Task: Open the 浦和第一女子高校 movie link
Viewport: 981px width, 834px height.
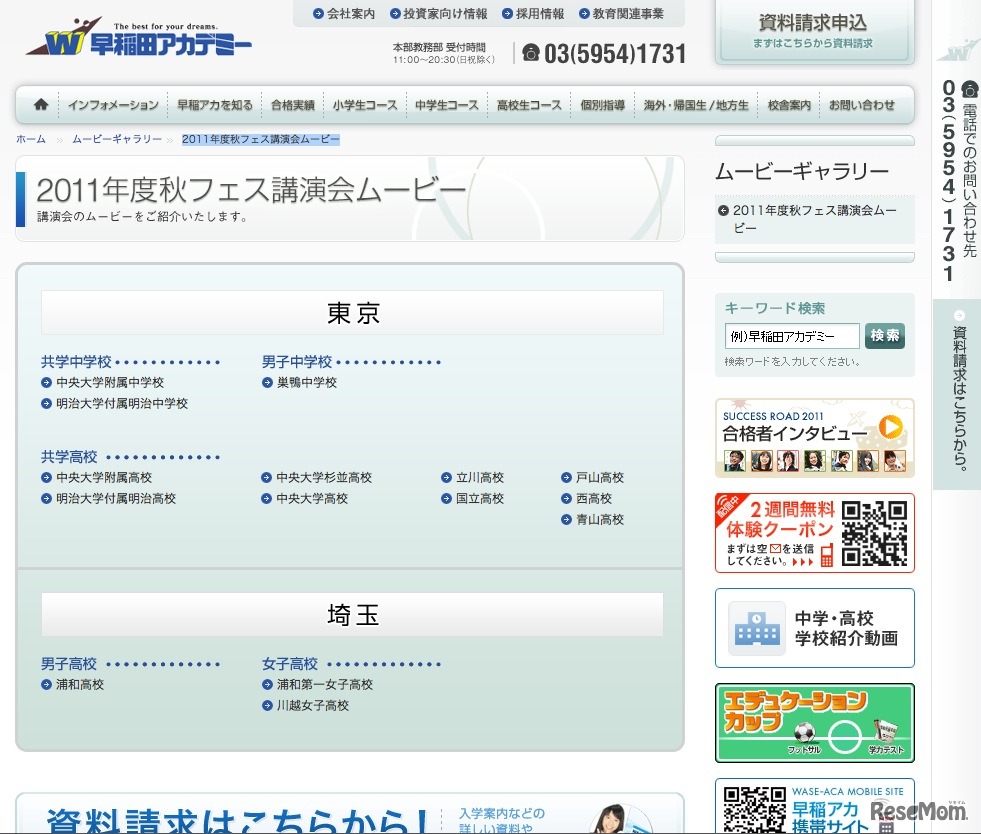Action: click(324, 685)
